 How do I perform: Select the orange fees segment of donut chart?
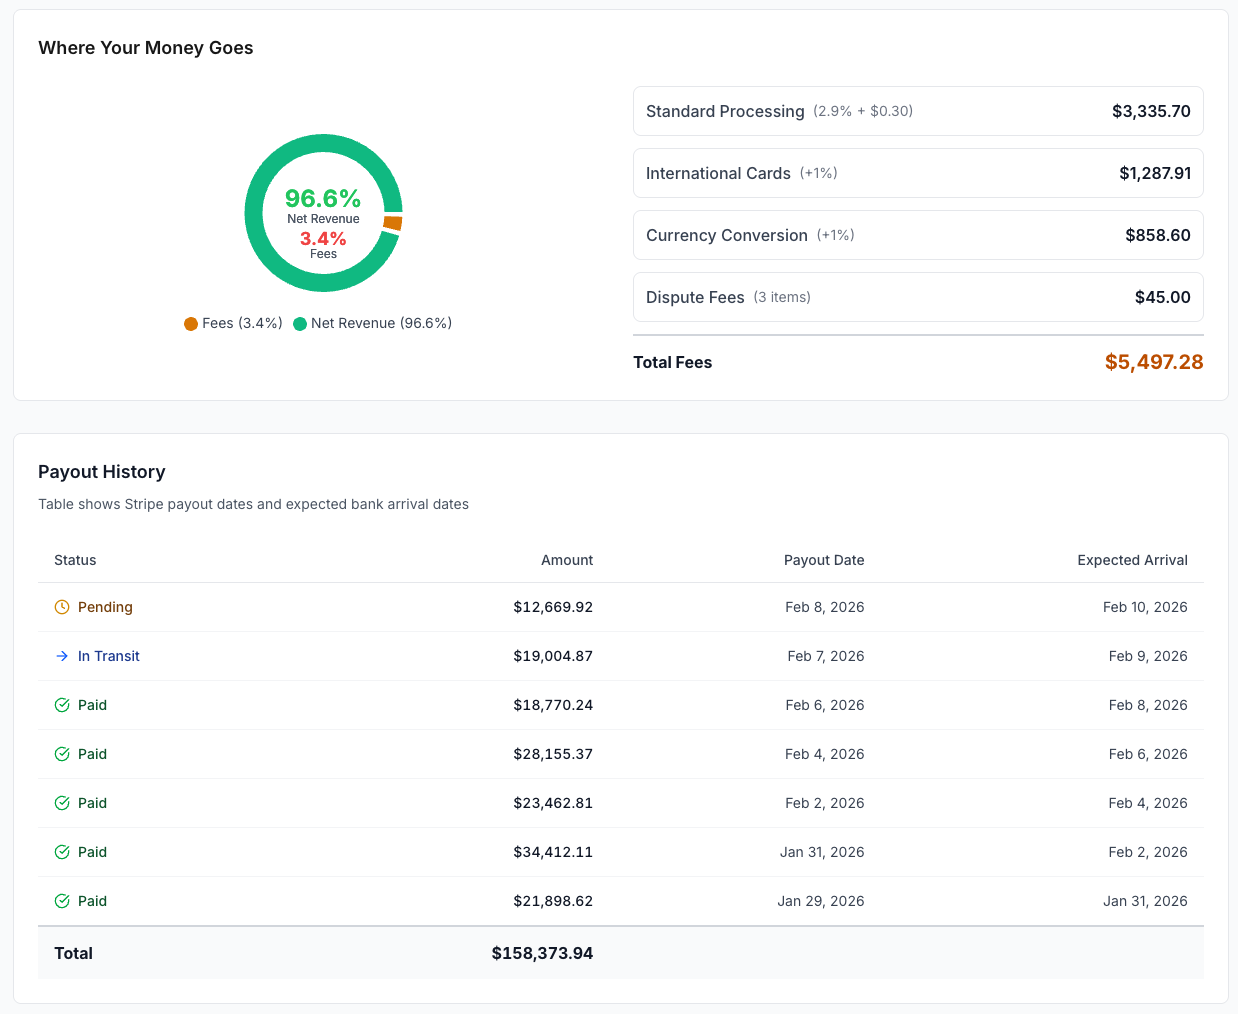click(393, 223)
